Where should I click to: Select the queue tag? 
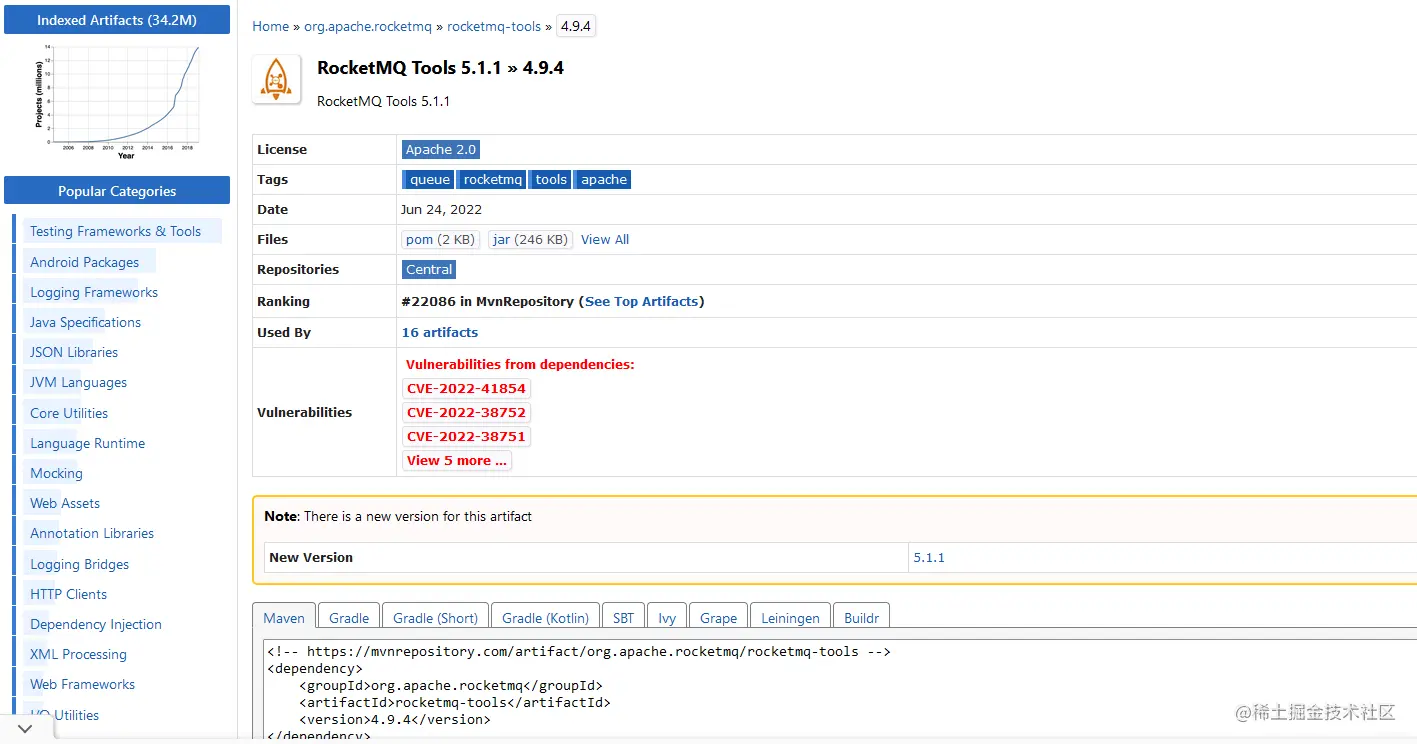coord(429,180)
